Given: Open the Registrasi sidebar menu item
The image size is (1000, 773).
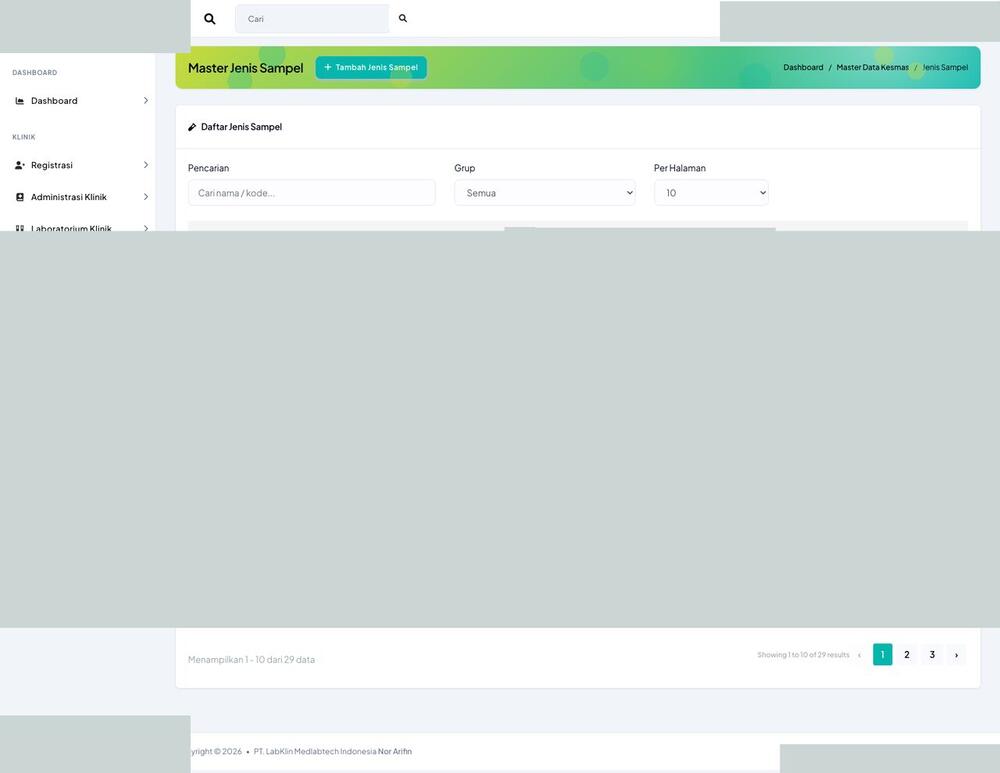Looking at the screenshot, I should pyautogui.click(x=80, y=165).
